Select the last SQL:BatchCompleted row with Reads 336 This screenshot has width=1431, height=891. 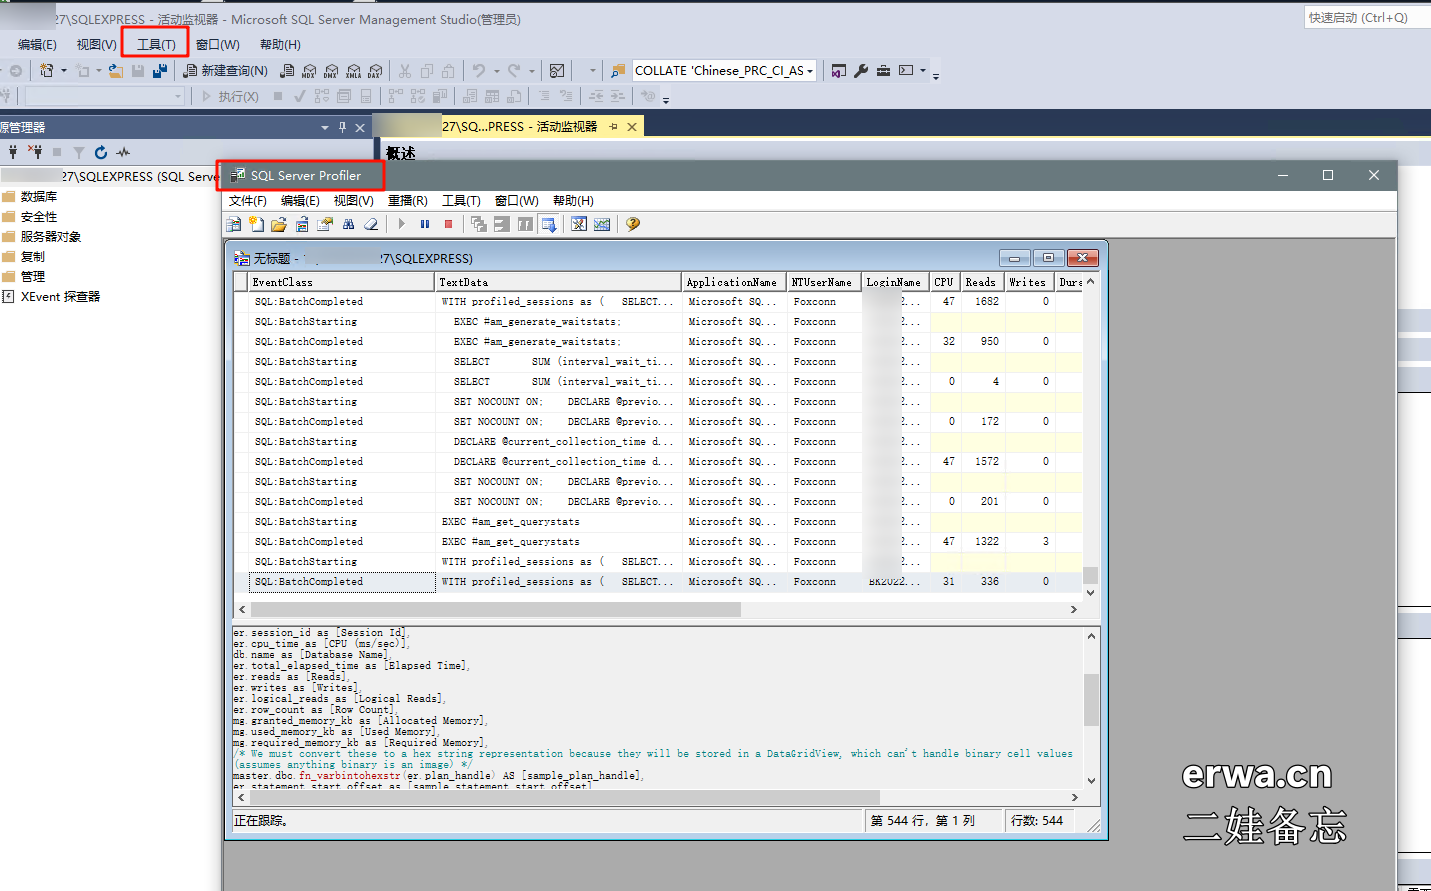[658, 582]
